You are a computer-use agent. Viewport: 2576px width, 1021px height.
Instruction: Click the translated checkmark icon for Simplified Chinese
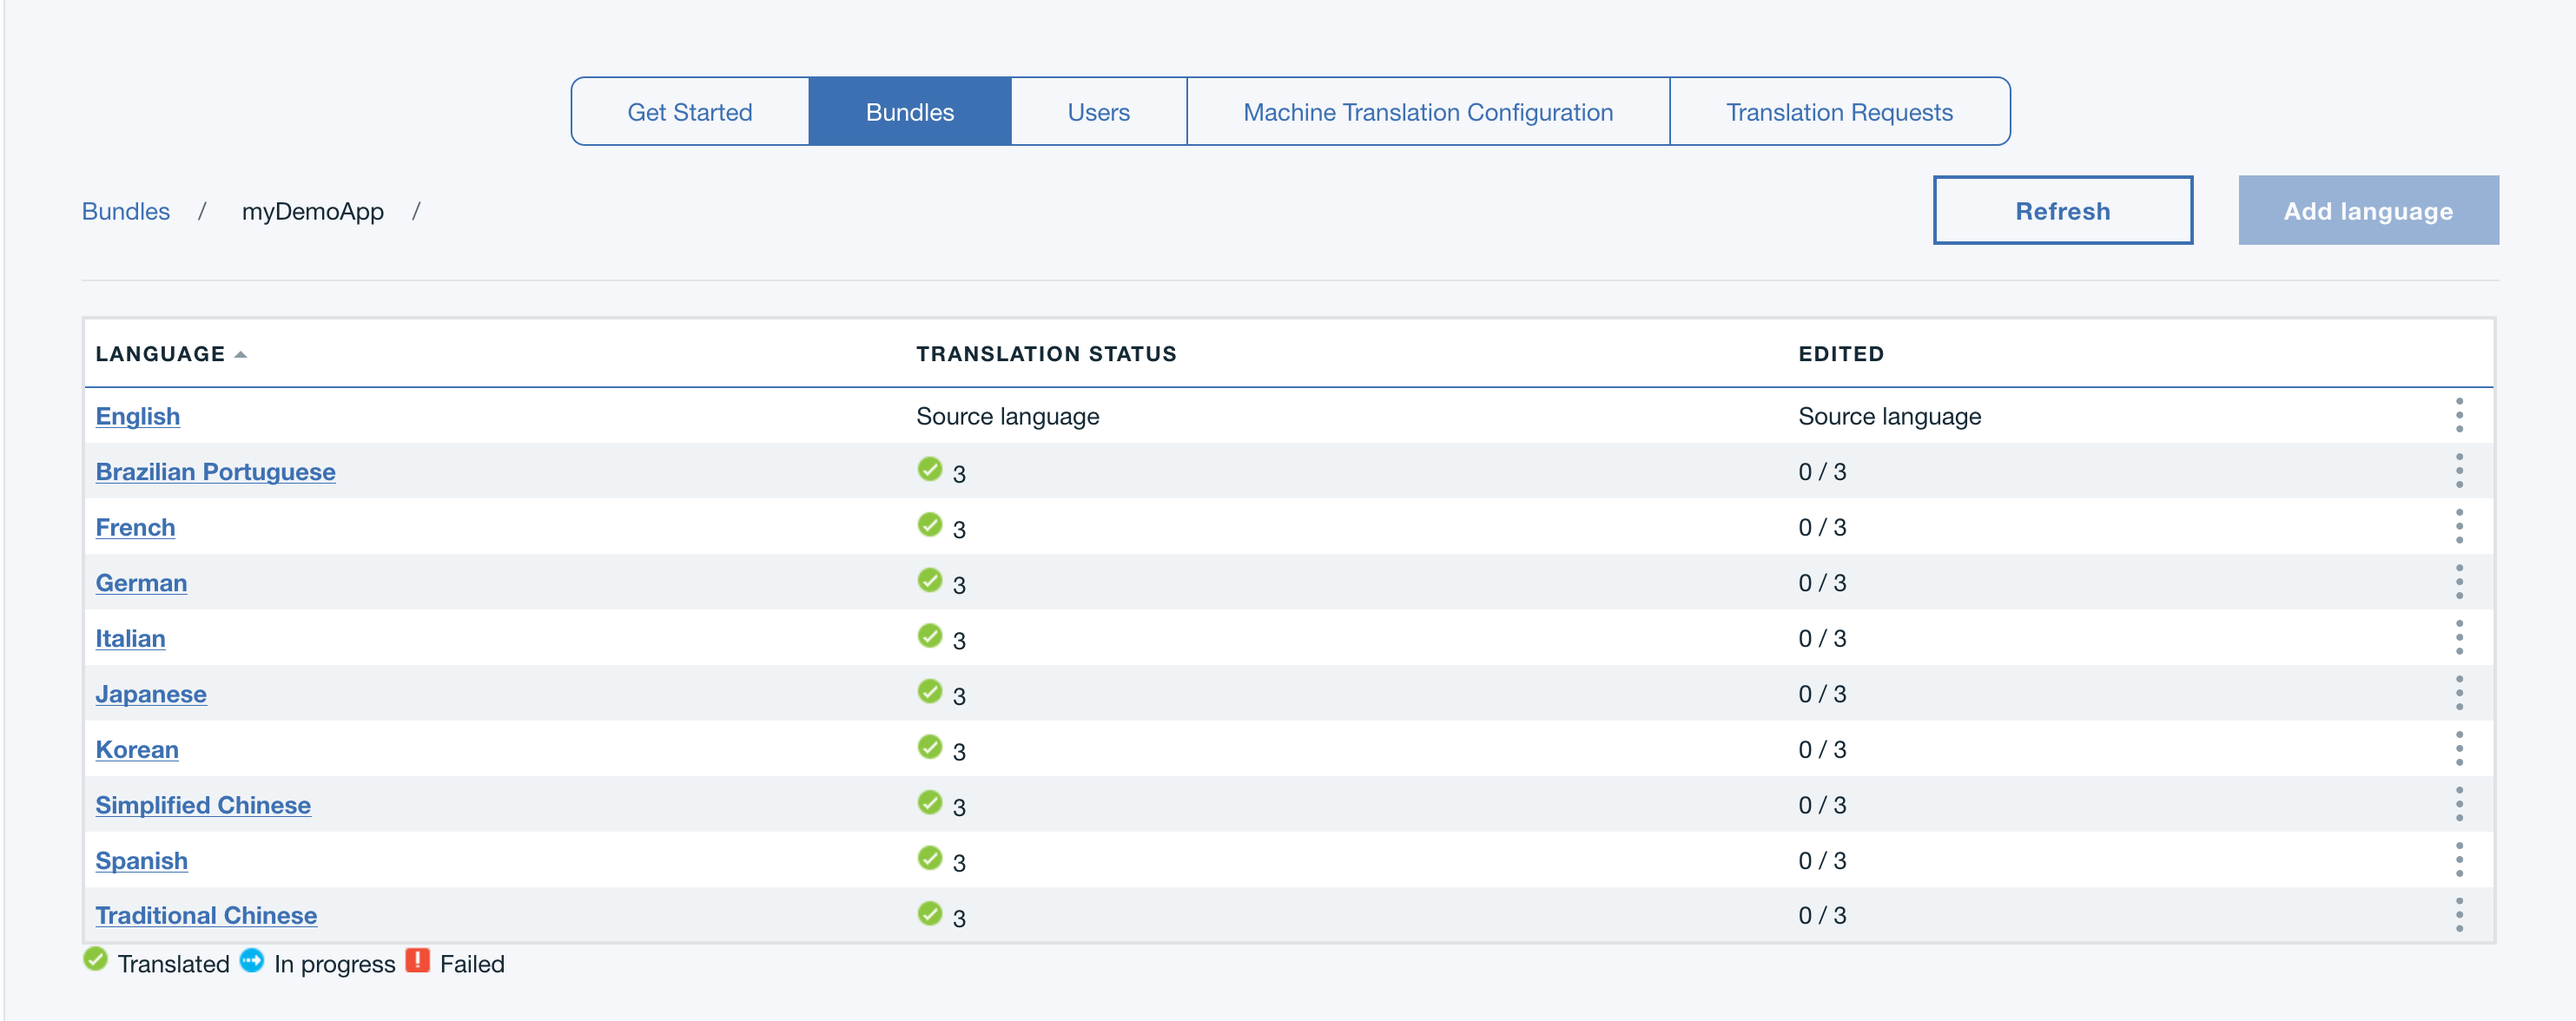coord(930,802)
